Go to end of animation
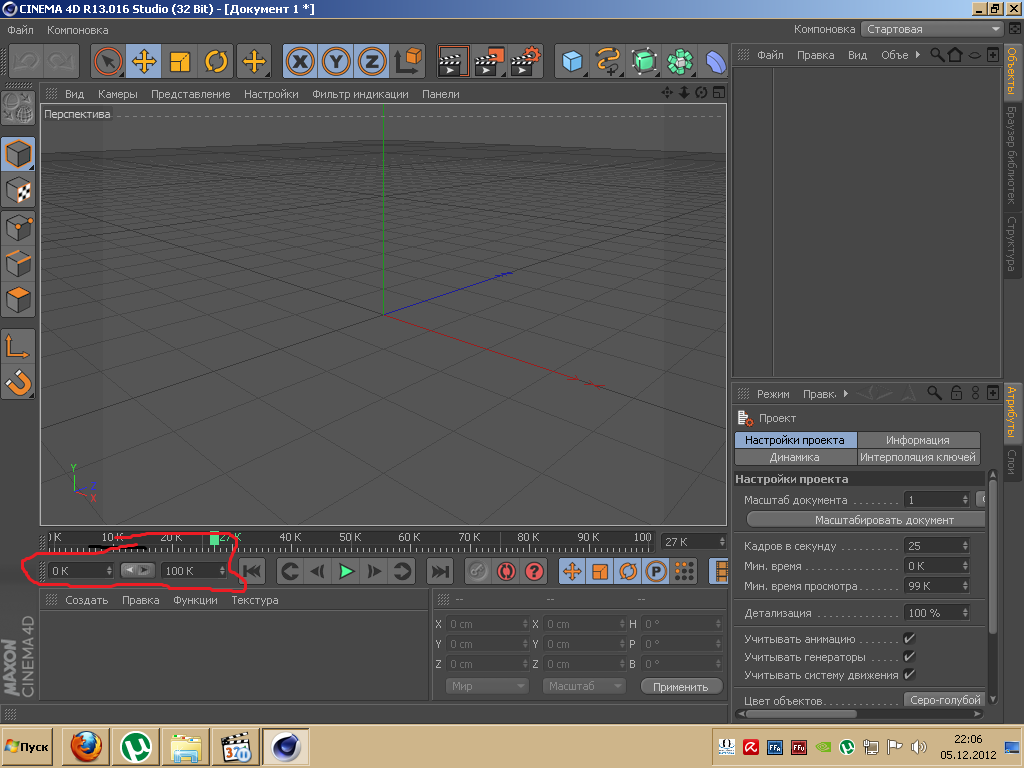The height and width of the screenshot is (768, 1024). tap(440, 571)
